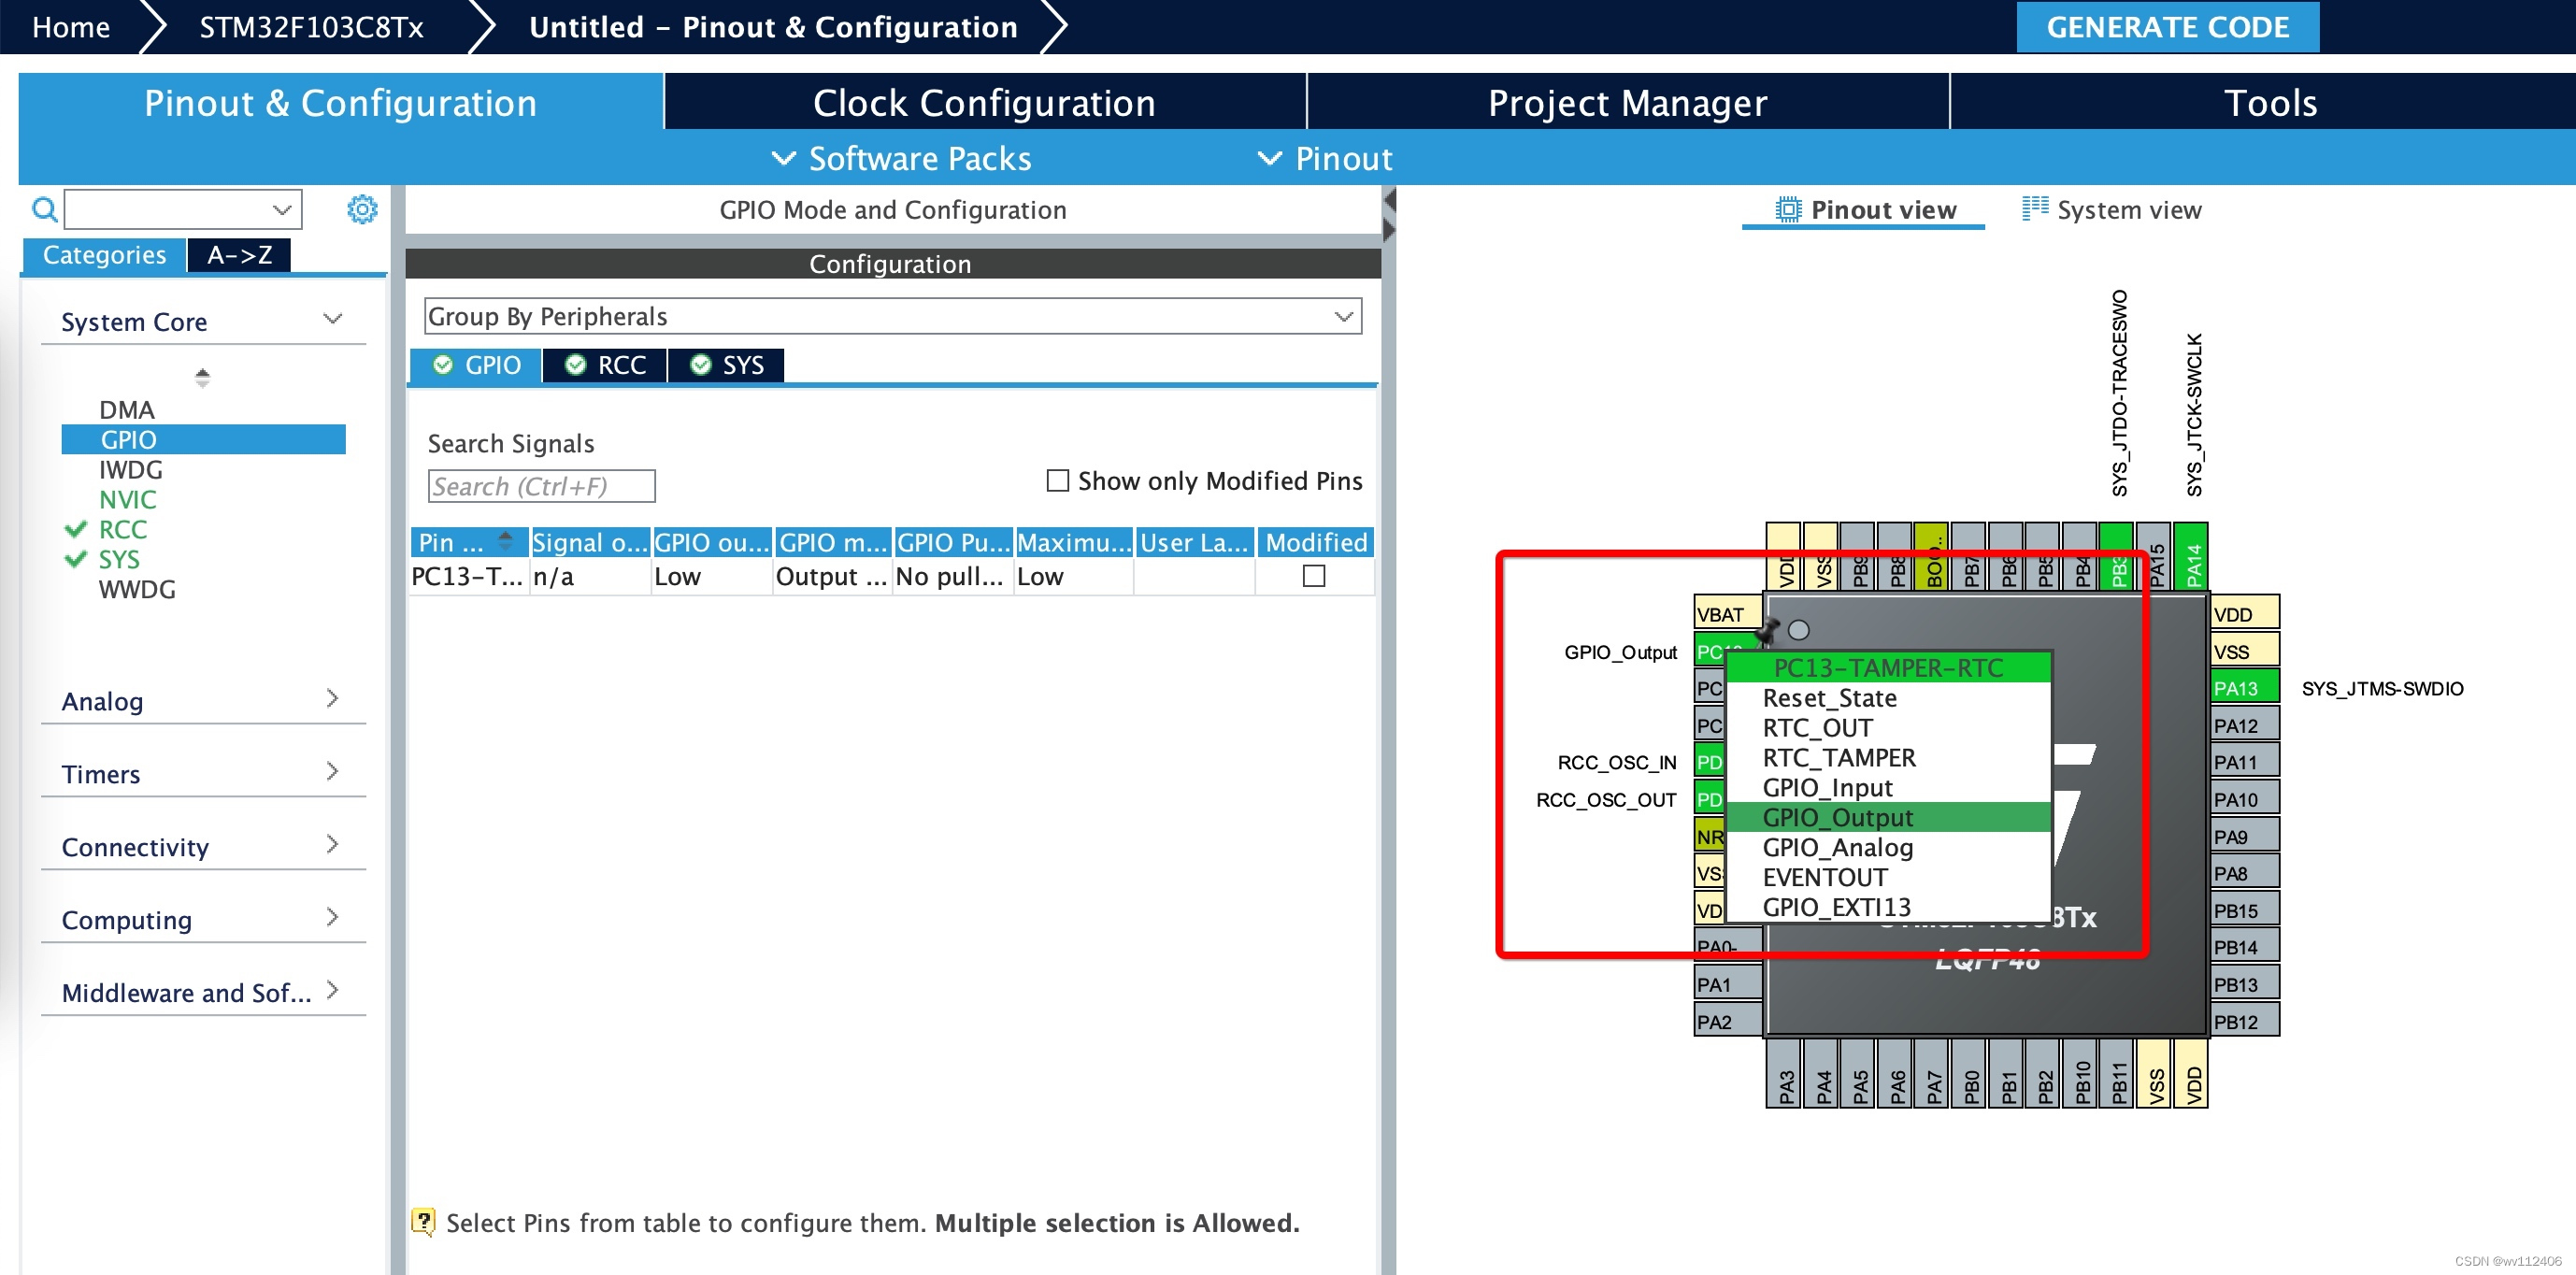Enable Show only Modified Pins checkbox
Screen dimensions: 2576x1275
pyautogui.click(x=1057, y=481)
